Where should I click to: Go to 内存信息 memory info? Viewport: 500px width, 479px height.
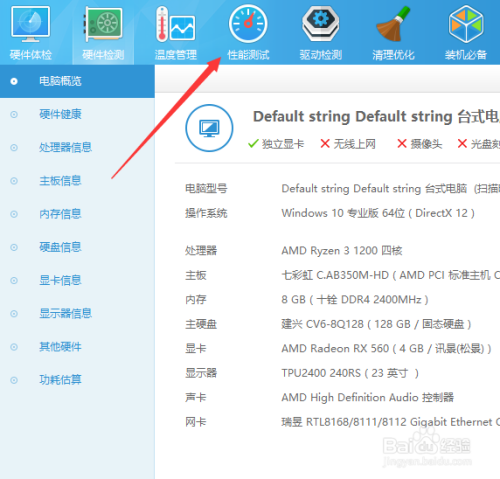pyautogui.click(x=60, y=214)
